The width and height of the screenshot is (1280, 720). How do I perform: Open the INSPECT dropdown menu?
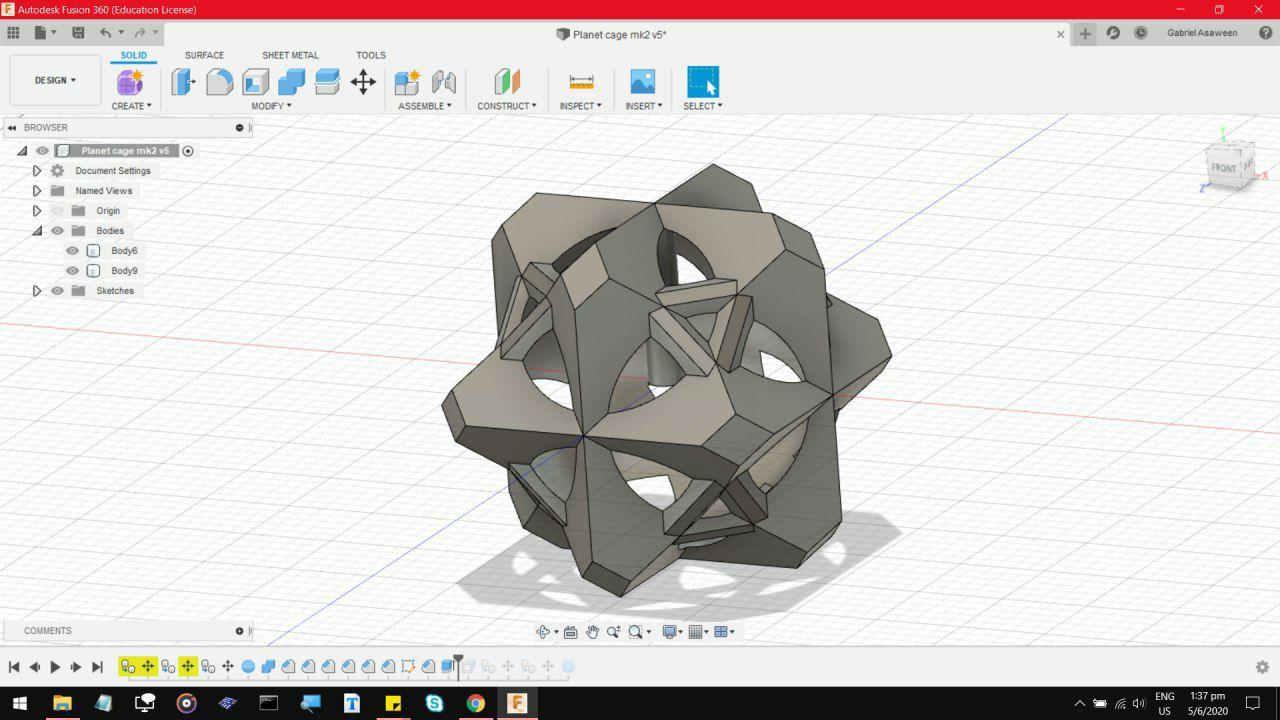[581, 106]
